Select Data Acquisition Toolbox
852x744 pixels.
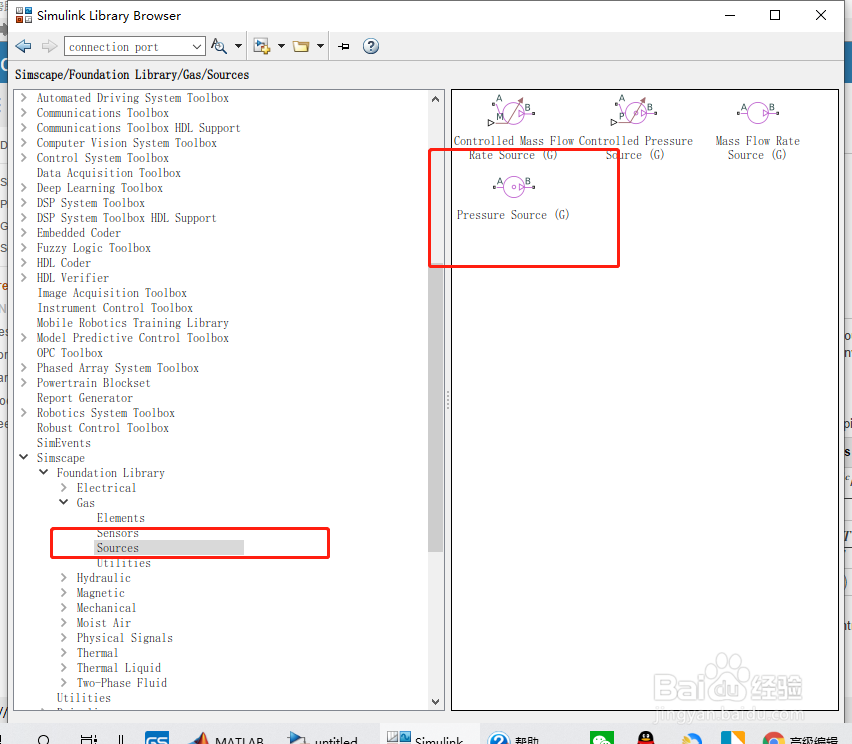click(109, 173)
